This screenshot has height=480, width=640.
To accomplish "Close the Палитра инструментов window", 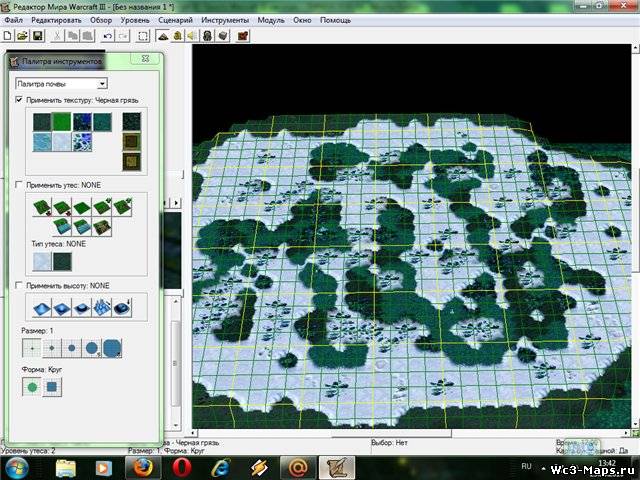I will point(147,60).
